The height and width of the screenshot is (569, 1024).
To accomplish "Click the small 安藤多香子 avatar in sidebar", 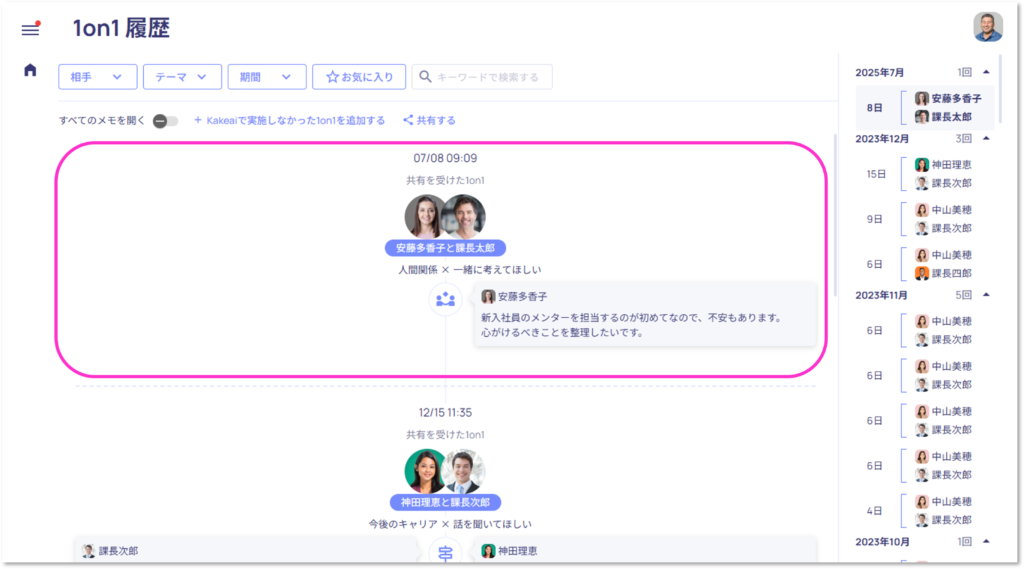I will tap(921, 99).
